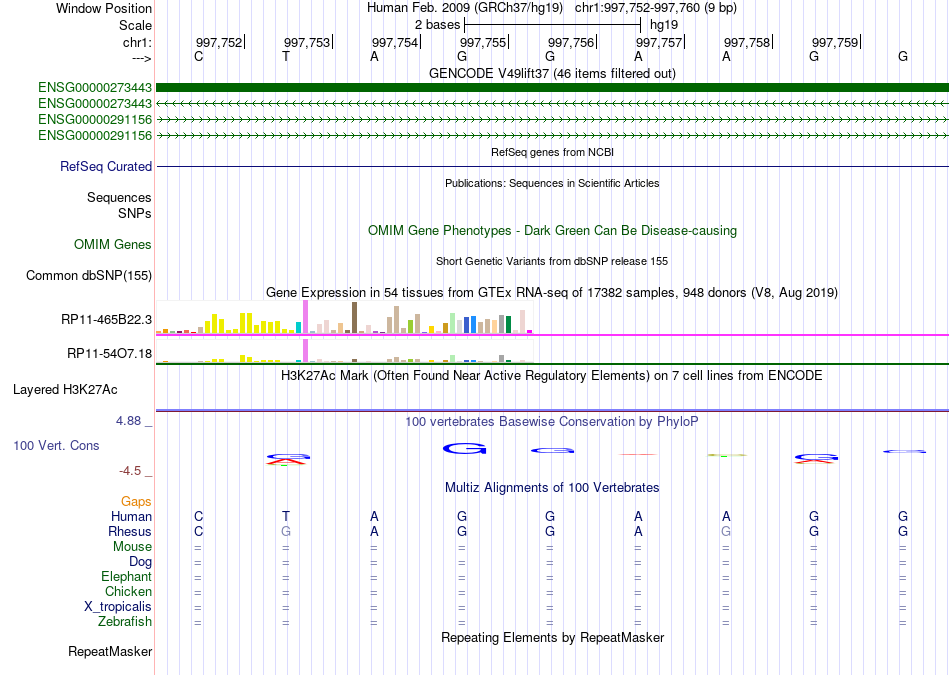
Task: Click the blue-and-red conservation logo under 997,753
Action: click(288, 459)
